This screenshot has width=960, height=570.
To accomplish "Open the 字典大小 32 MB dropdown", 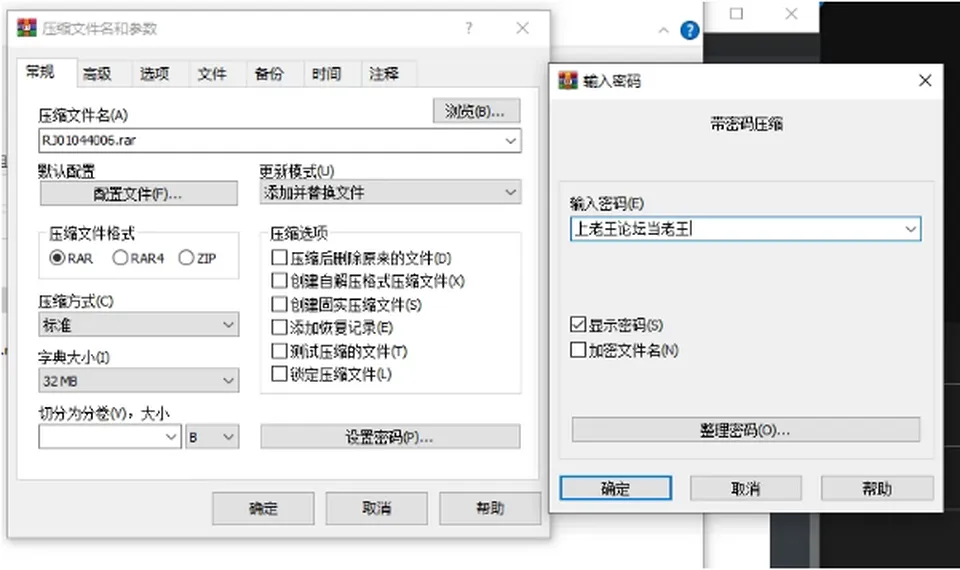I will pyautogui.click(x=138, y=380).
